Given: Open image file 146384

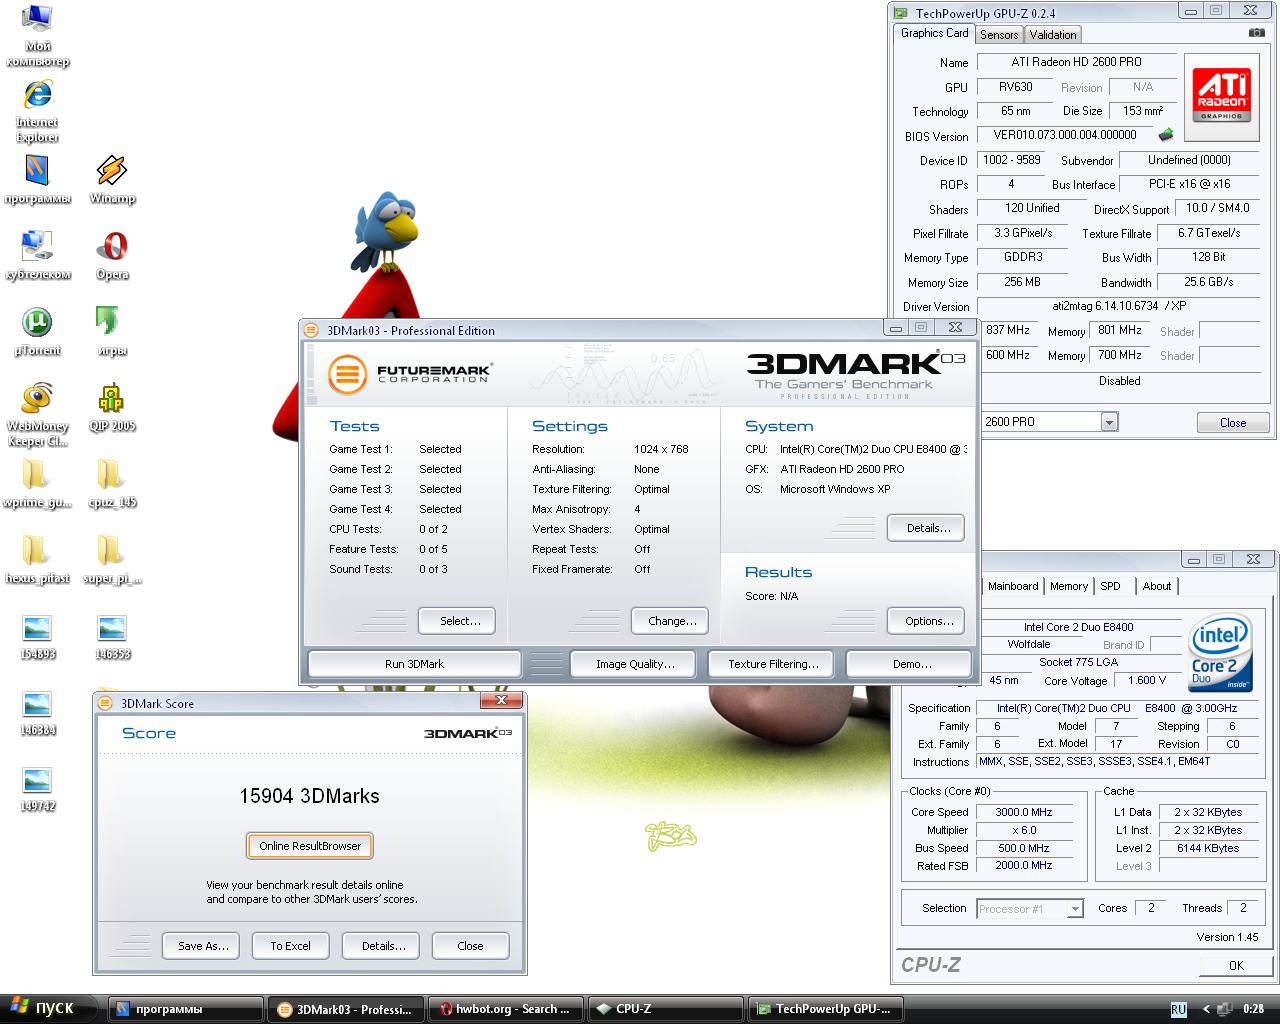Looking at the screenshot, I should (x=38, y=713).
